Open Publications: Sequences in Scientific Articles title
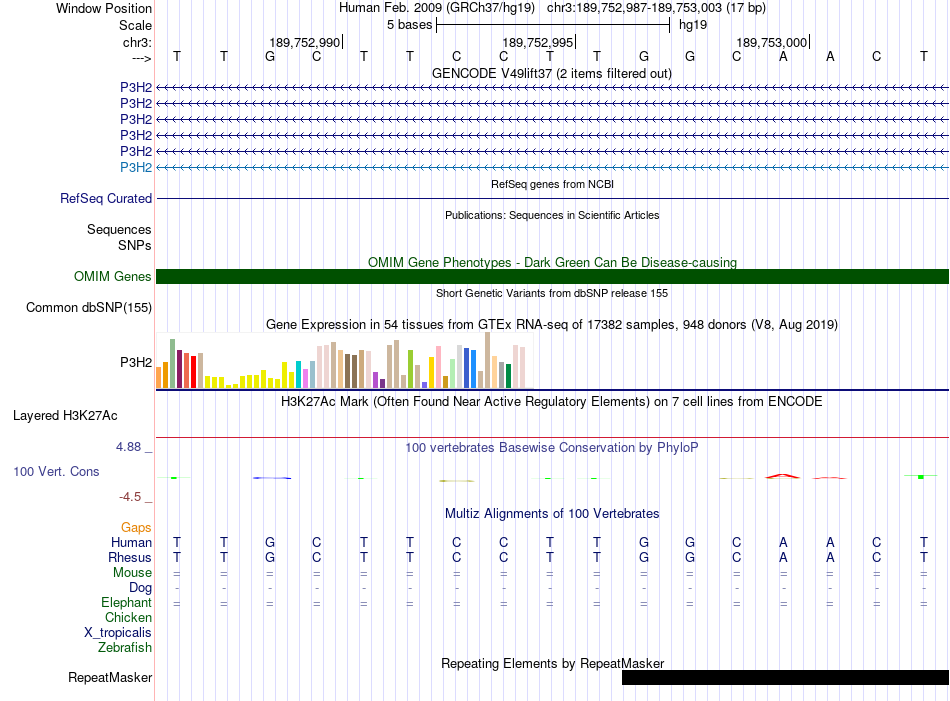950x701 pixels. [552, 215]
